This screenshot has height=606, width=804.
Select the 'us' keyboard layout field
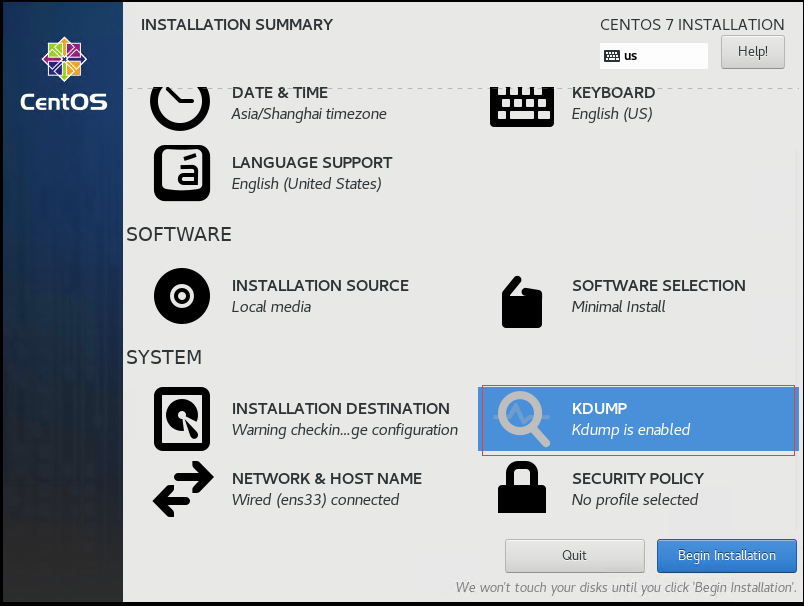654,56
